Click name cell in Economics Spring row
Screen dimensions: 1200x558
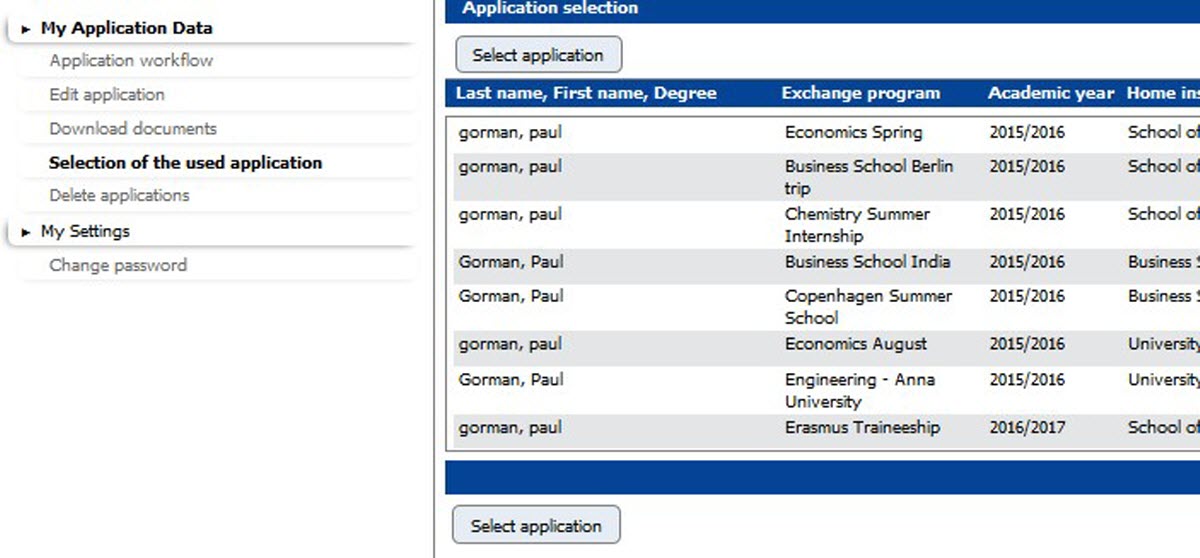(x=510, y=133)
